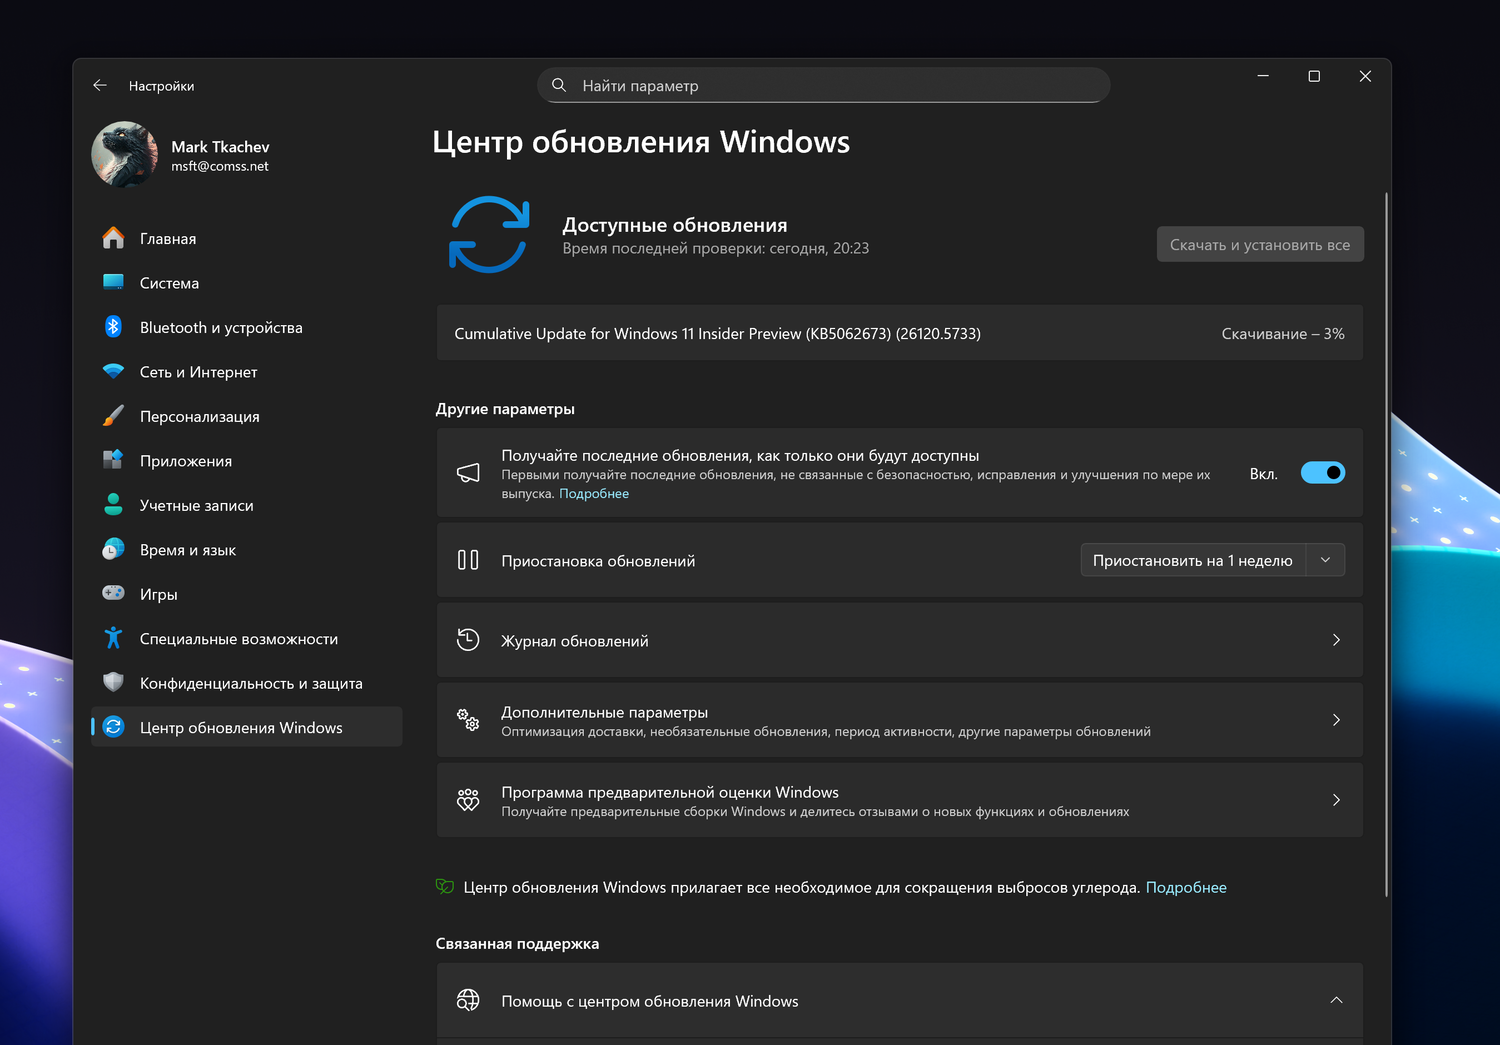Click the Главная home icon
This screenshot has height=1045, width=1500.
click(x=113, y=238)
